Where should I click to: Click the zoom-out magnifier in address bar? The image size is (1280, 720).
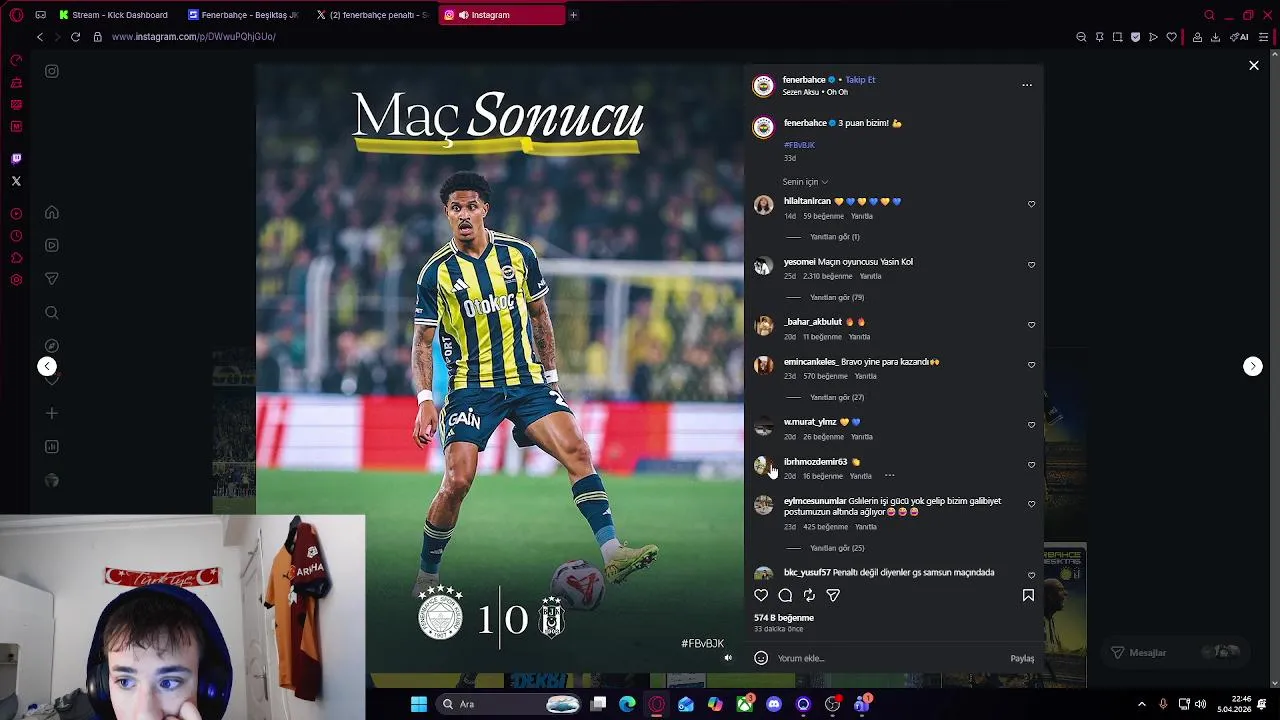pyautogui.click(x=1081, y=37)
